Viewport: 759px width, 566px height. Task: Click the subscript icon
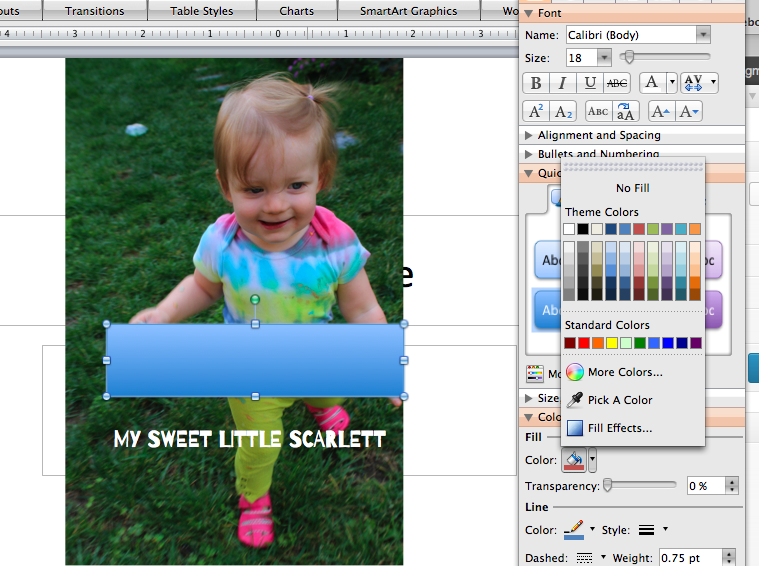[564, 112]
